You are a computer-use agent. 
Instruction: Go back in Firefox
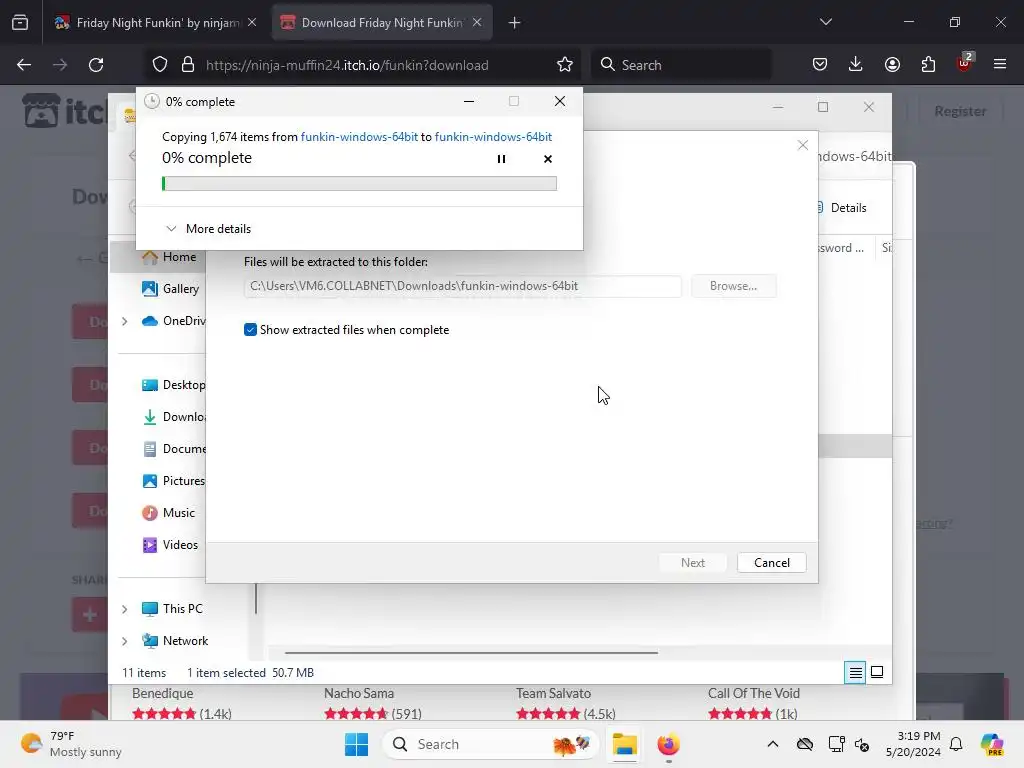tap(24, 65)
